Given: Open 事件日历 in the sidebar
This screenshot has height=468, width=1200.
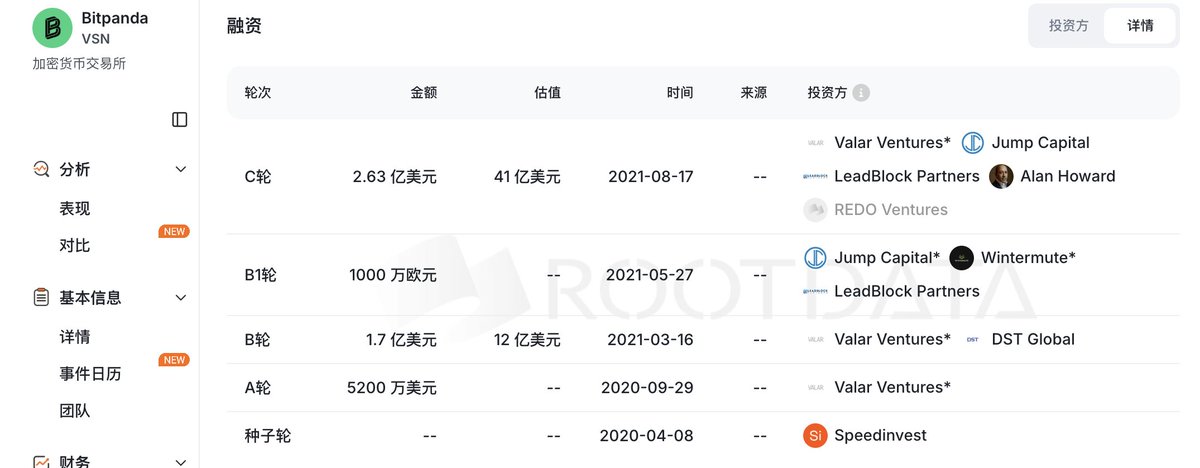Looking at the screenshot, I should 90,374.
